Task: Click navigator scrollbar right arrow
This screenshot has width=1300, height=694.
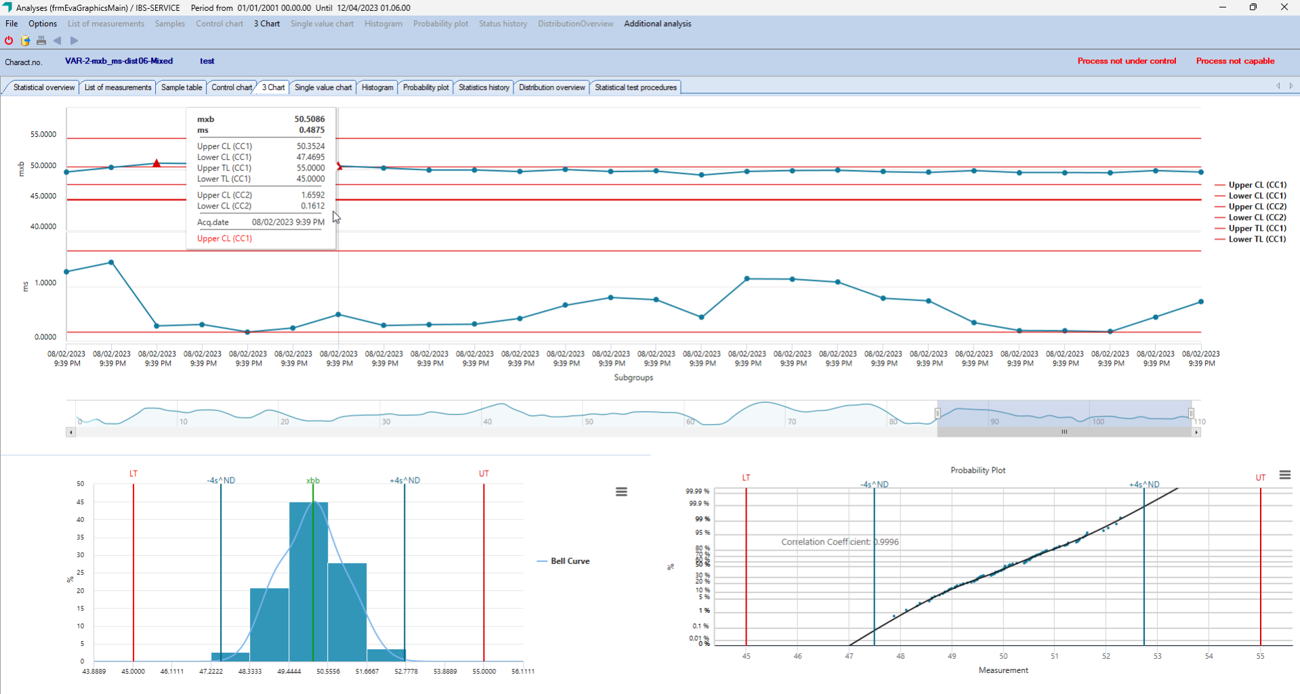Action: click(x=1196, y=432)
